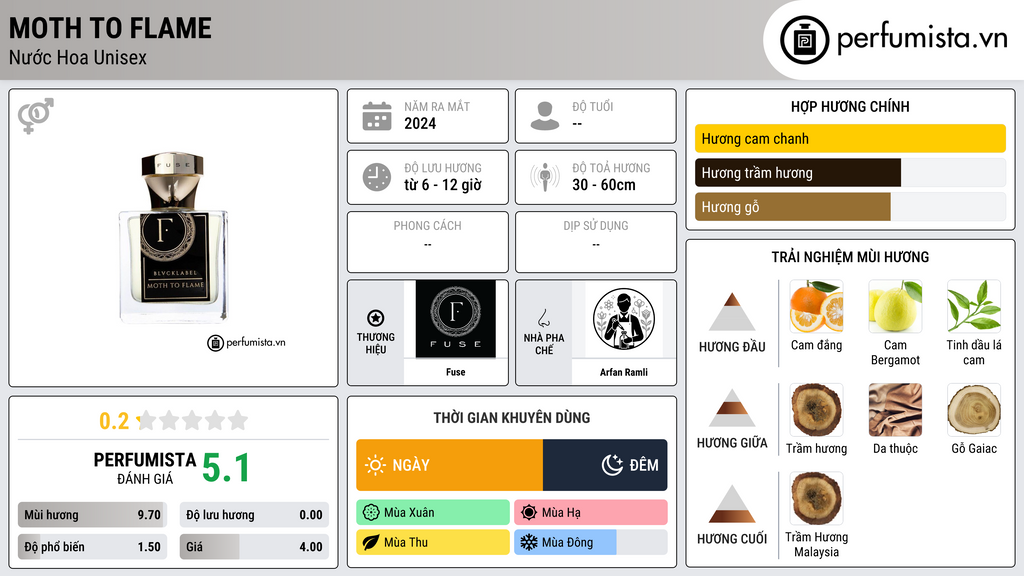The height and width of the screenshot is (576, 1024).
Task: Click the moon icon in Đêm bar
Action: tap(612, 465)
